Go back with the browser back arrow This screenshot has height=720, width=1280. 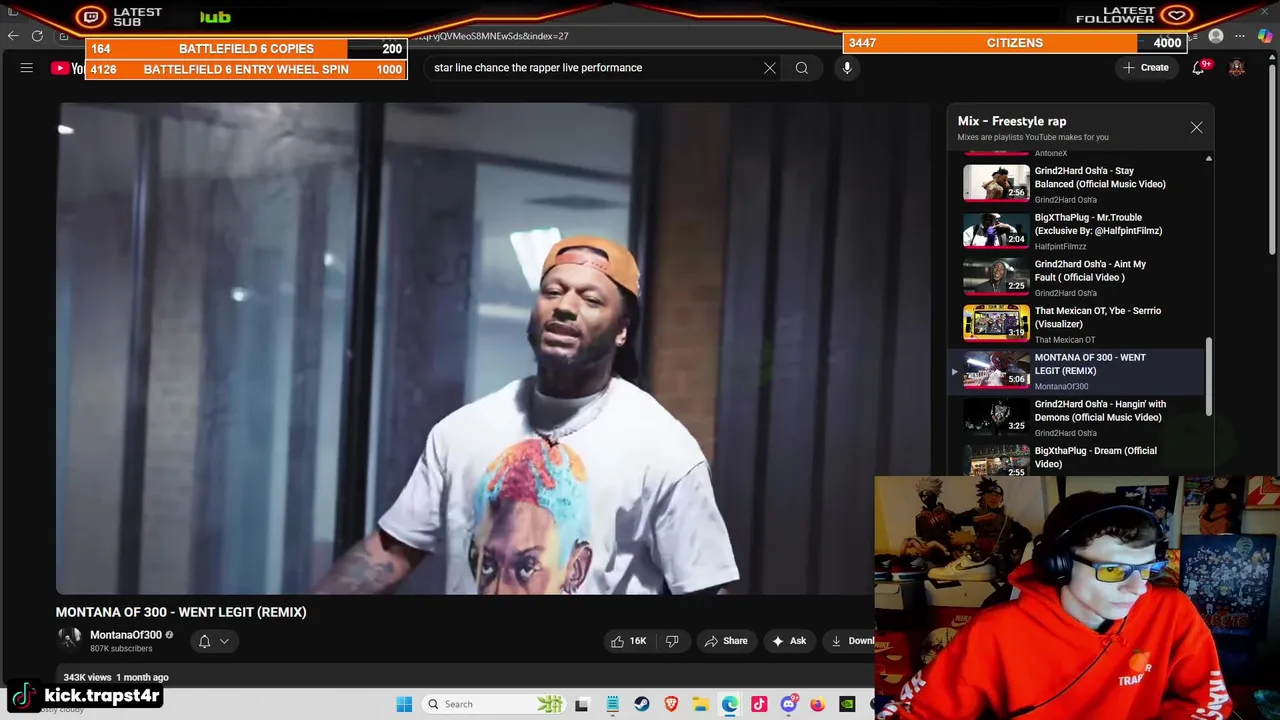coord(13,36)
